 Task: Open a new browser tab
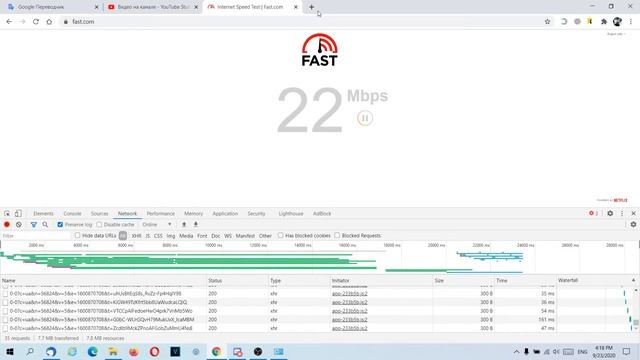311,7
